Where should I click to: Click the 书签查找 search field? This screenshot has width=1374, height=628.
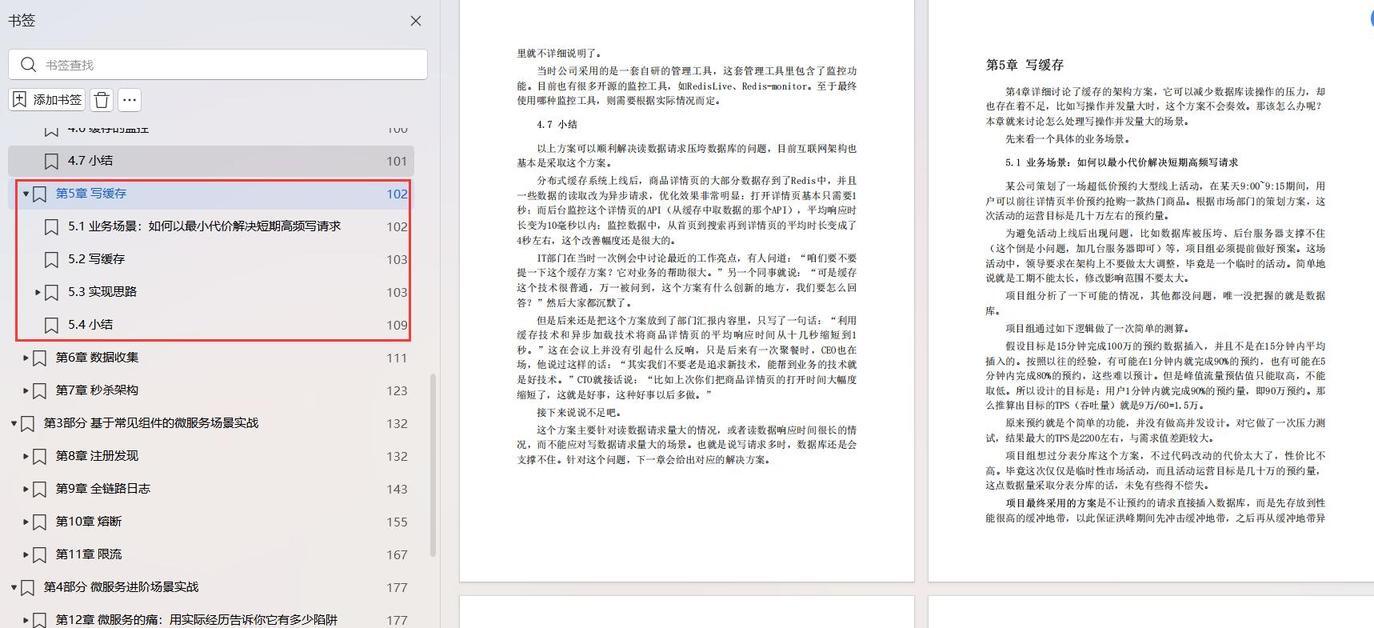[x=218, y=64]
